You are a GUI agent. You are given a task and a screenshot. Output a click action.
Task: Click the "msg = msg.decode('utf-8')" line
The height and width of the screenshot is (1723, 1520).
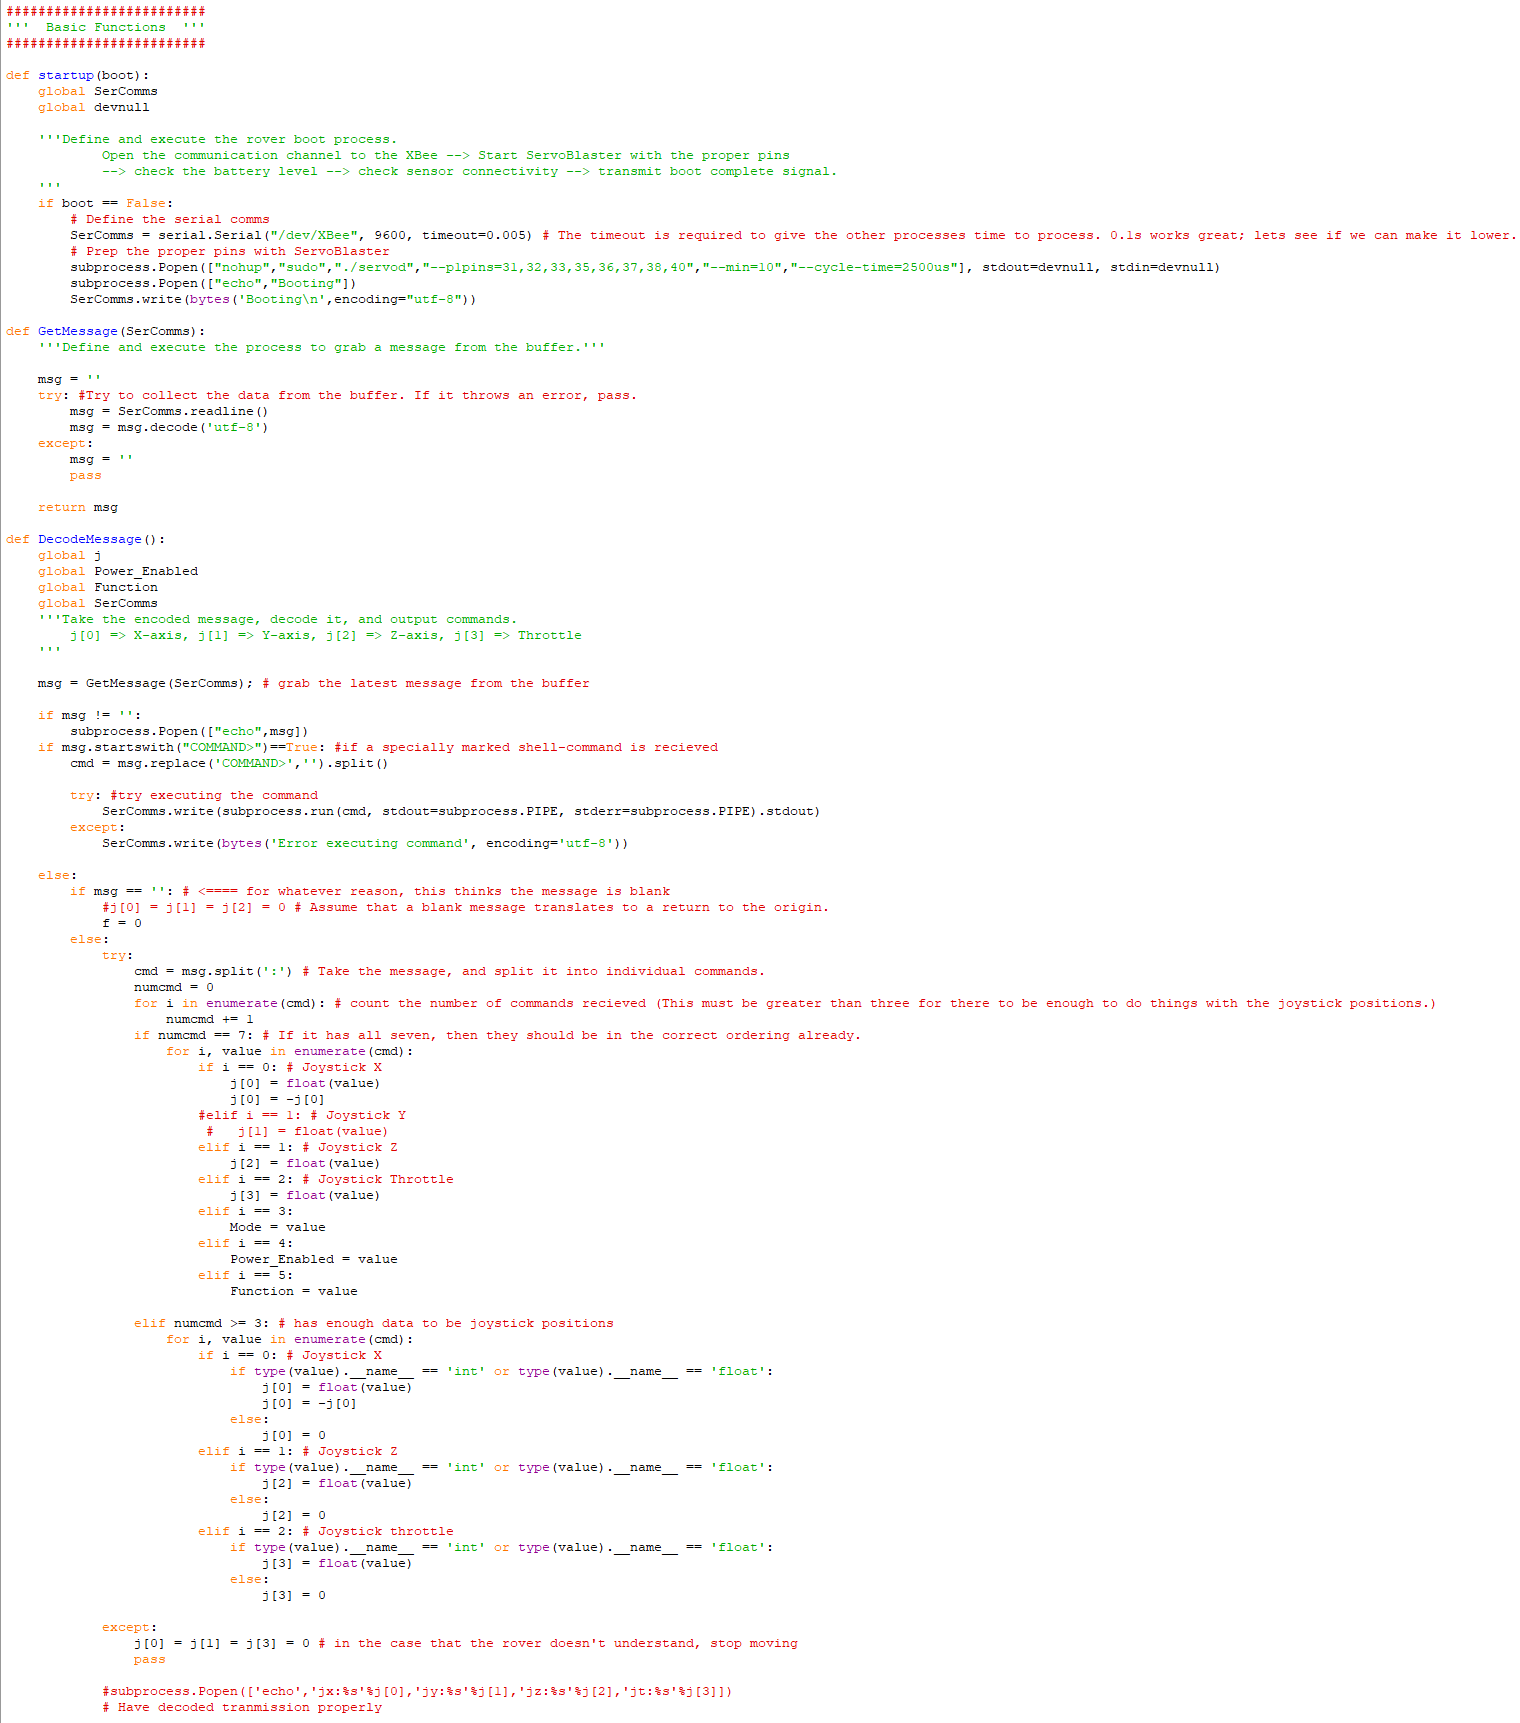point(169,427)
